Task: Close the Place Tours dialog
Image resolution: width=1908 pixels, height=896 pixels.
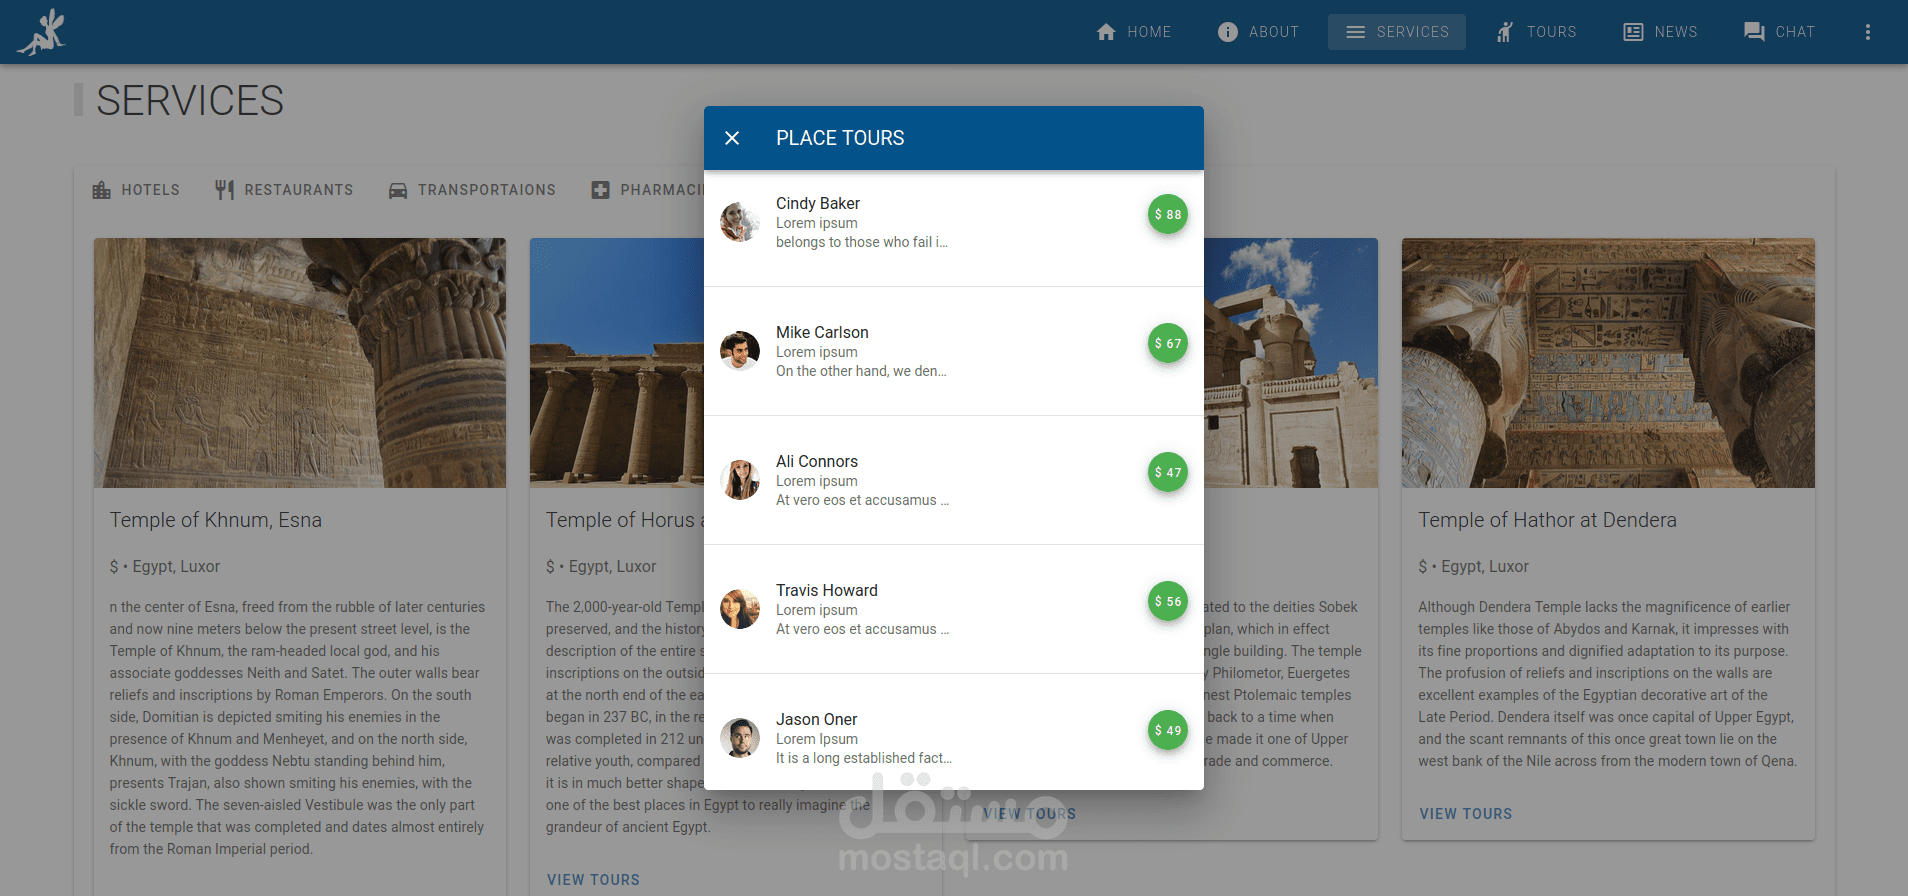Action: pyautogui.click(x=732, y=138)
